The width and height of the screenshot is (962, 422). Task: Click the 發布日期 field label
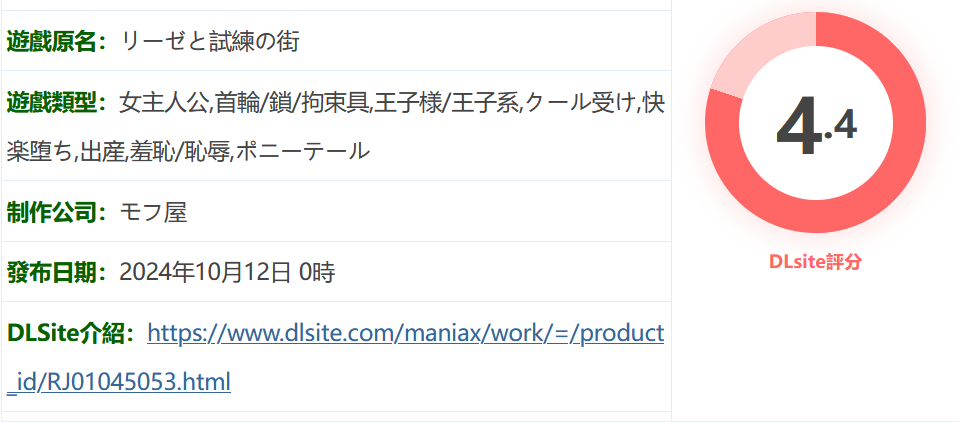tap(52, 273)
